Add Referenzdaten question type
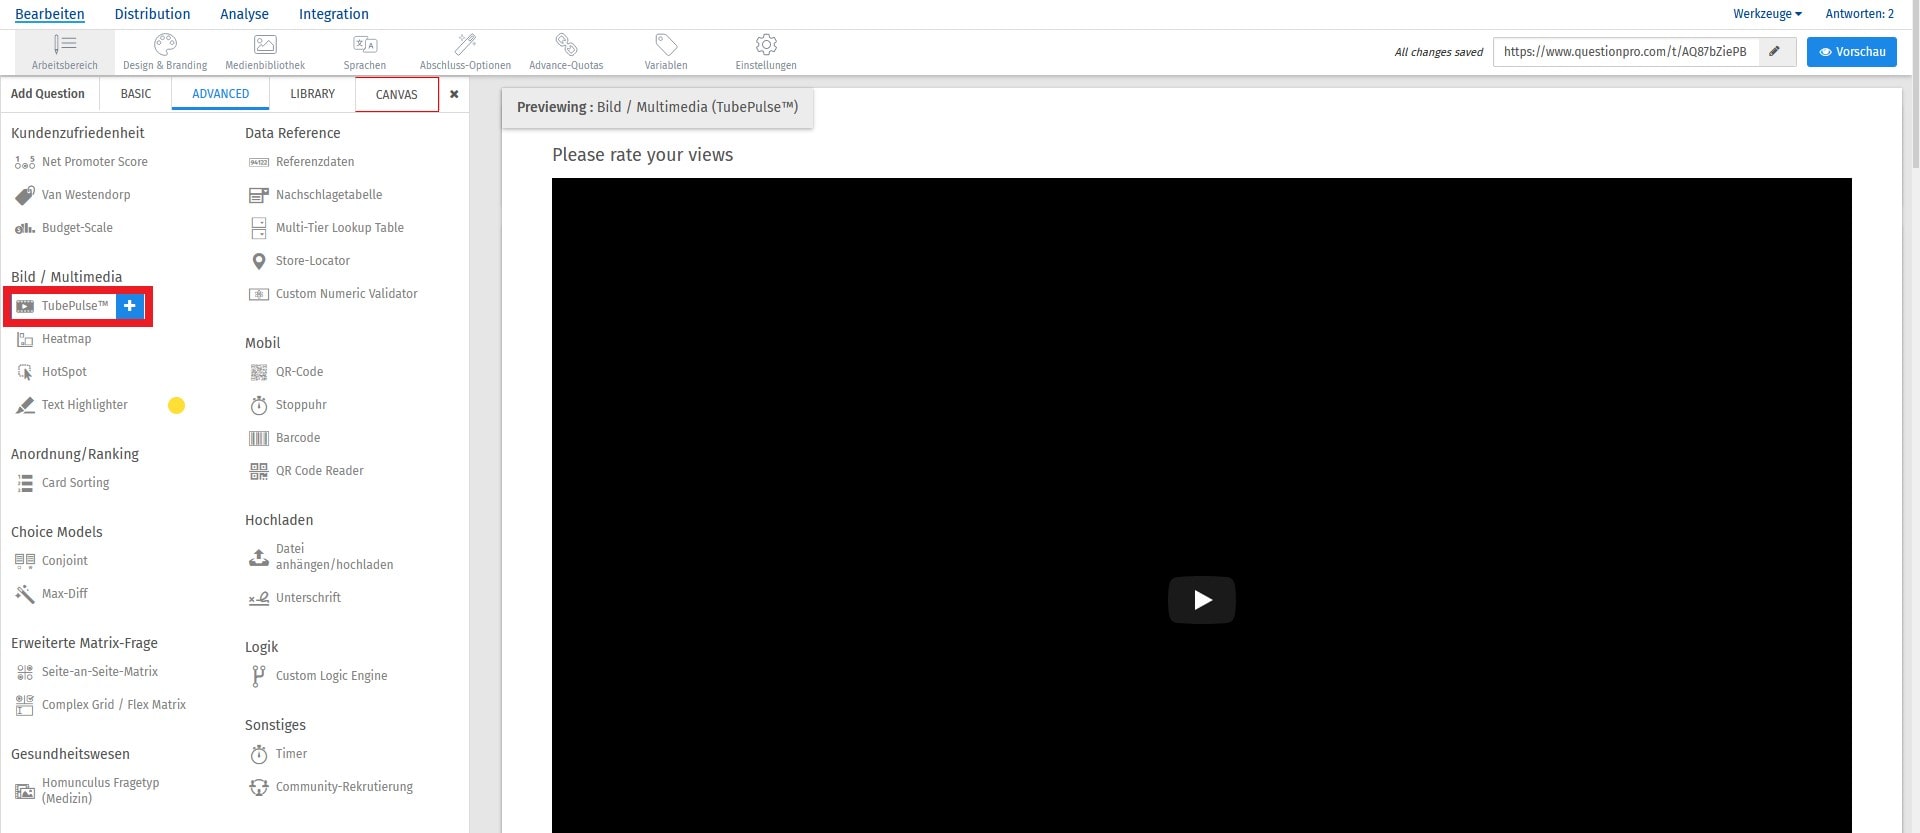This screenshot has height=833, width=1920. tap(302, 162)
